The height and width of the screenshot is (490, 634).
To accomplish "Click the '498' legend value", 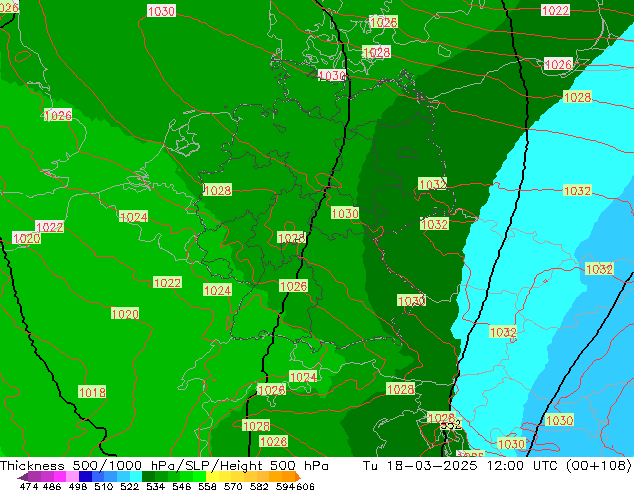I will pyautogui.click(x=78, y=486).
